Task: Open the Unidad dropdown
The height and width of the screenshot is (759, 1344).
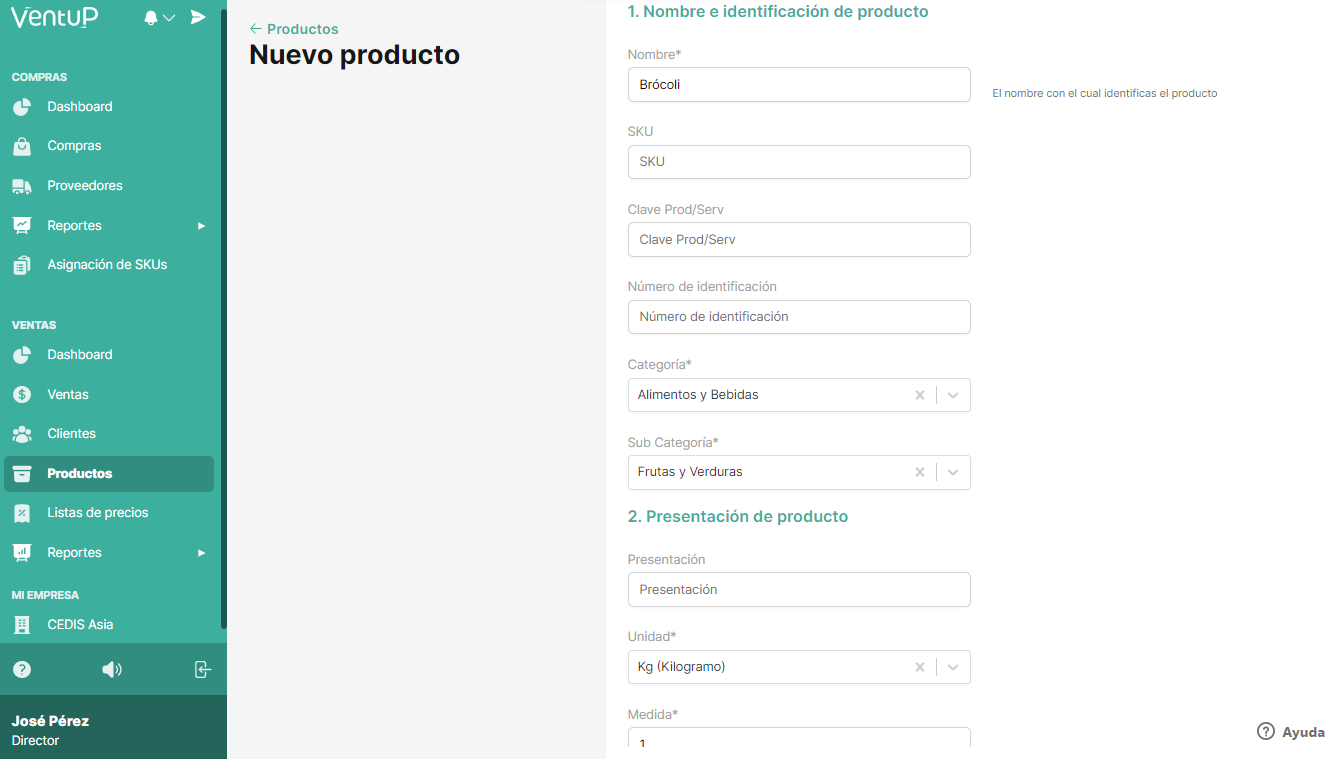Action: pyautogui.click(x=951, y=666)
